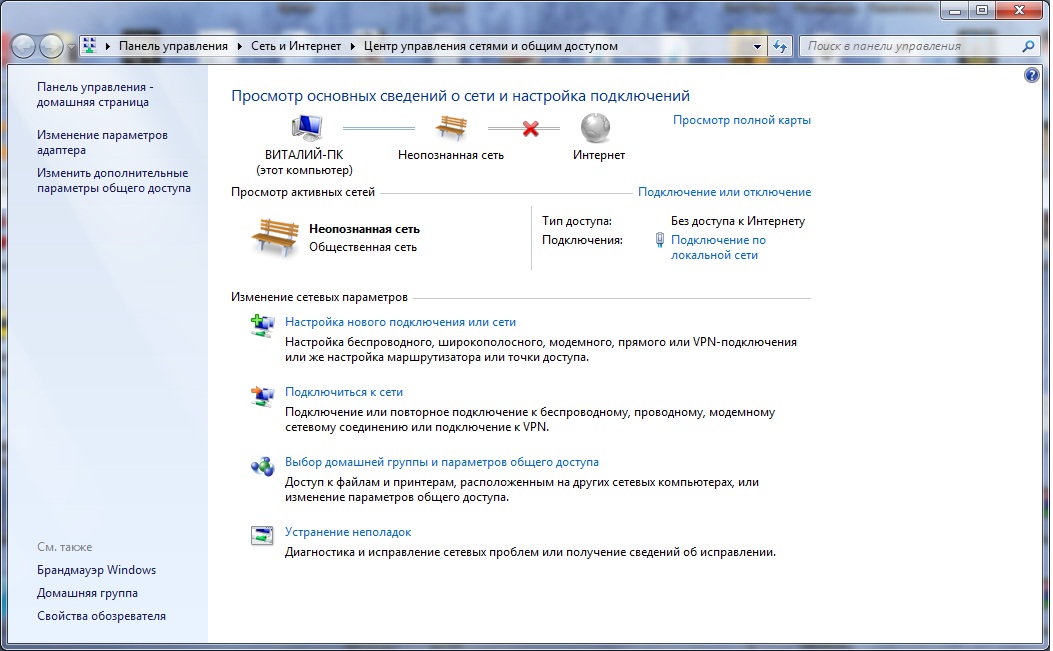Open help with the question mark icon
The image size is (1053, 651).
tap(1032, 75)
